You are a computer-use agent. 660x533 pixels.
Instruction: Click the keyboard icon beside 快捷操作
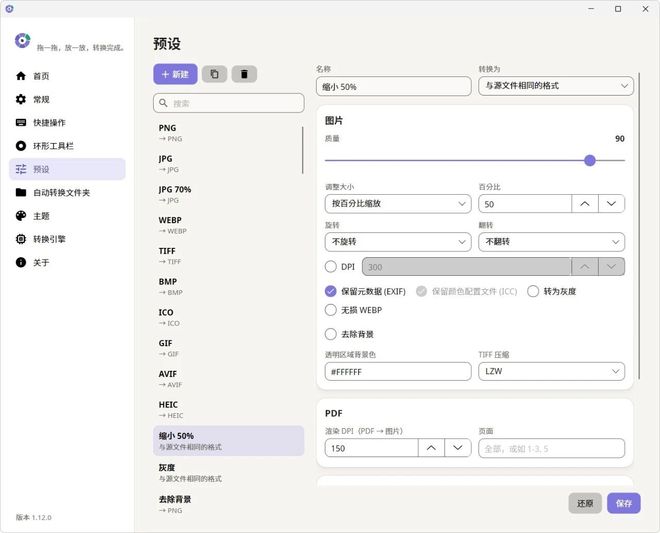(x=21, y=123)
